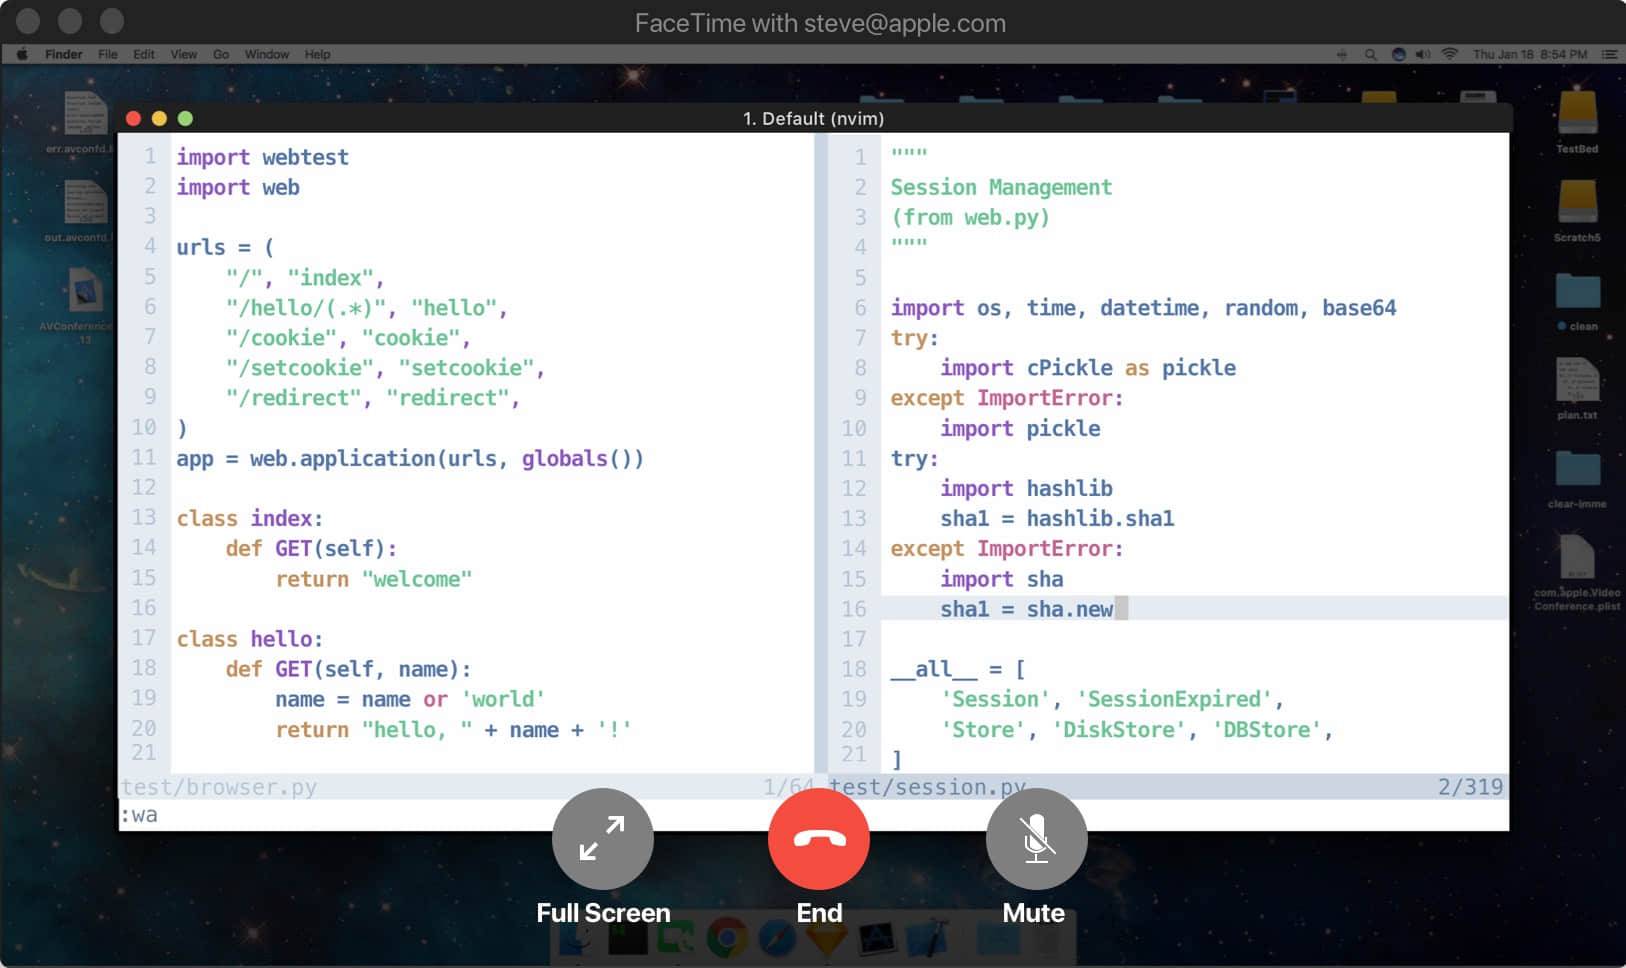Open the Wi-Fi status menu
This screenshot has width=1626, height=968.
click(x=1449, y=54)
